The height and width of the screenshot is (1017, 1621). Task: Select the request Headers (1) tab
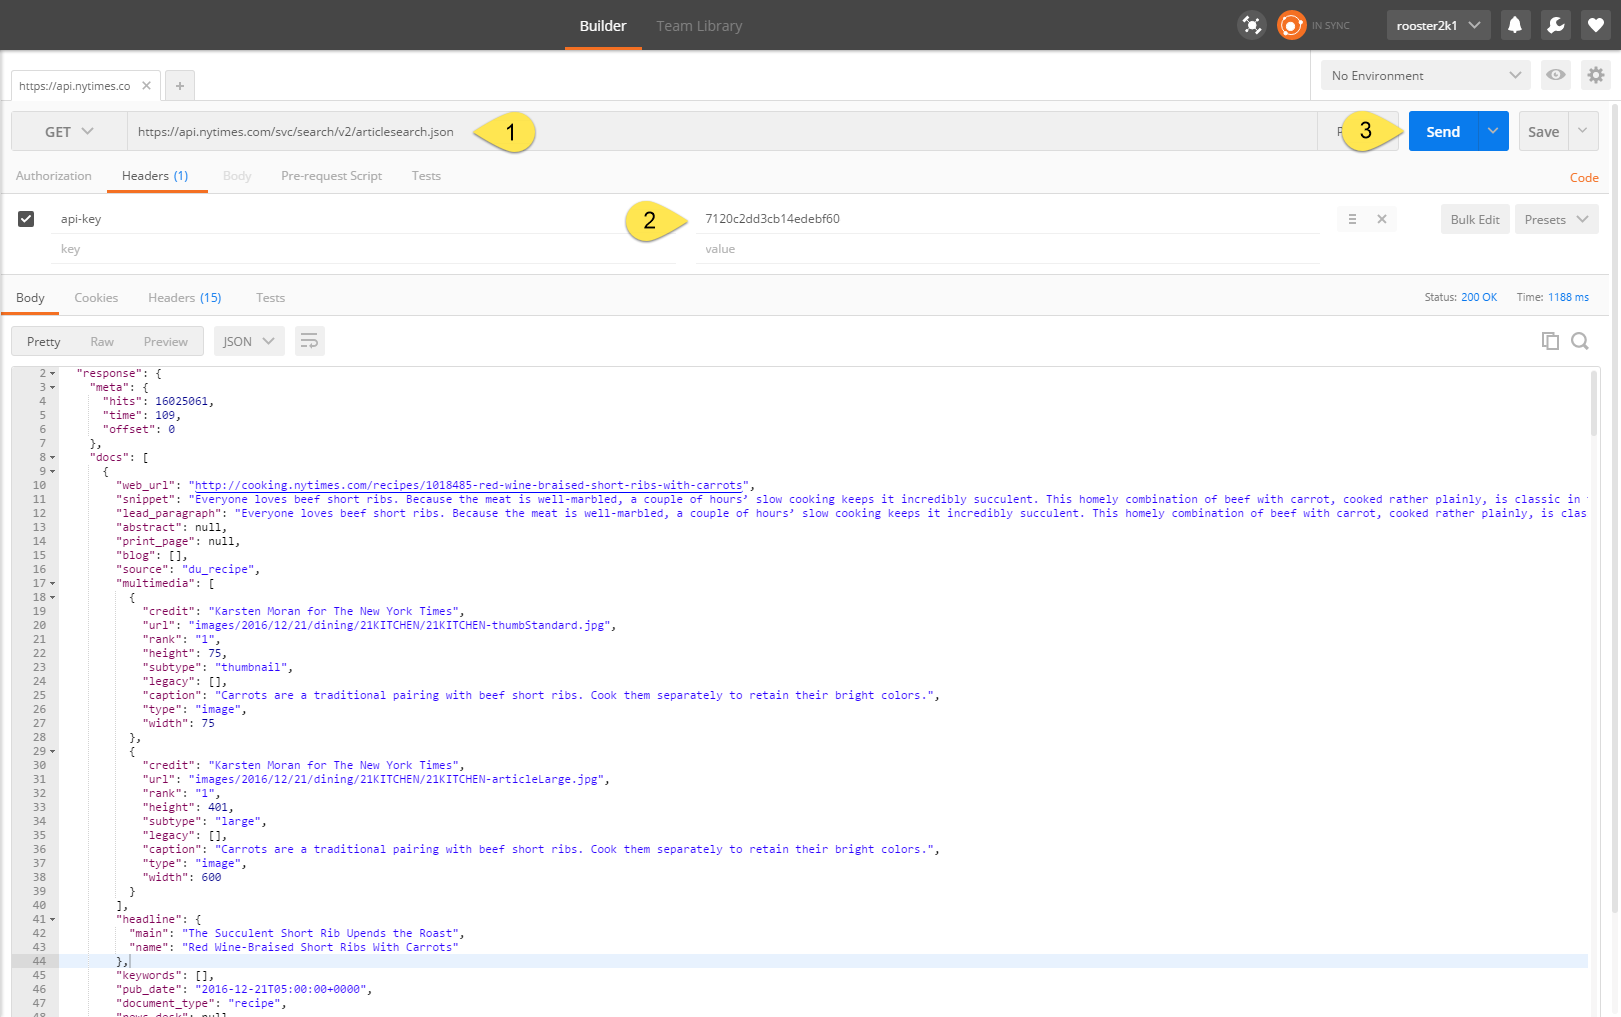point(155,176)
